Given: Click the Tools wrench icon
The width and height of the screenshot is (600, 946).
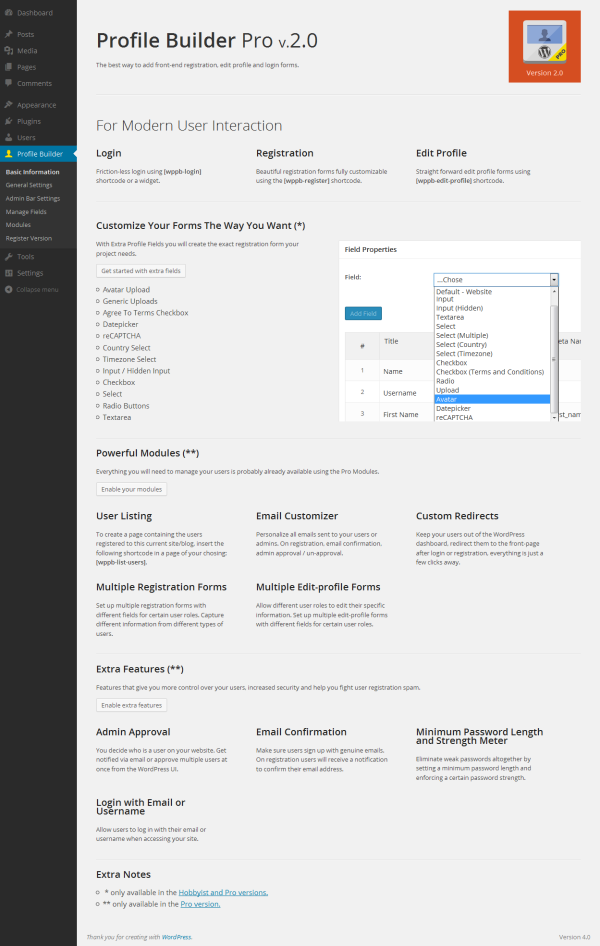Looking at the screenshot, I should pos(8,256).
